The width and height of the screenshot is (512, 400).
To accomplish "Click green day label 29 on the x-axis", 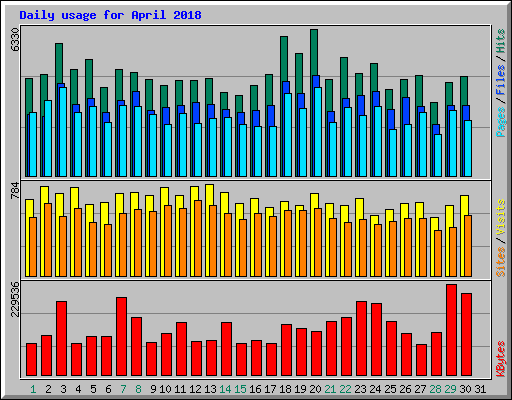I will click(x=450, y=389).
